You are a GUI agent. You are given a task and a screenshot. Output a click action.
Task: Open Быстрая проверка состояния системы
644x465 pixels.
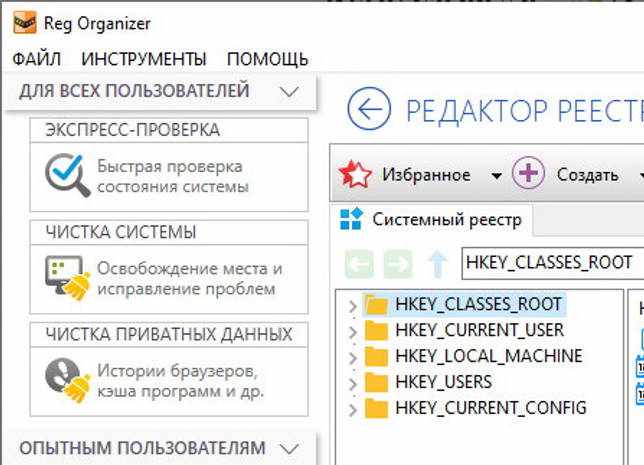173,177
